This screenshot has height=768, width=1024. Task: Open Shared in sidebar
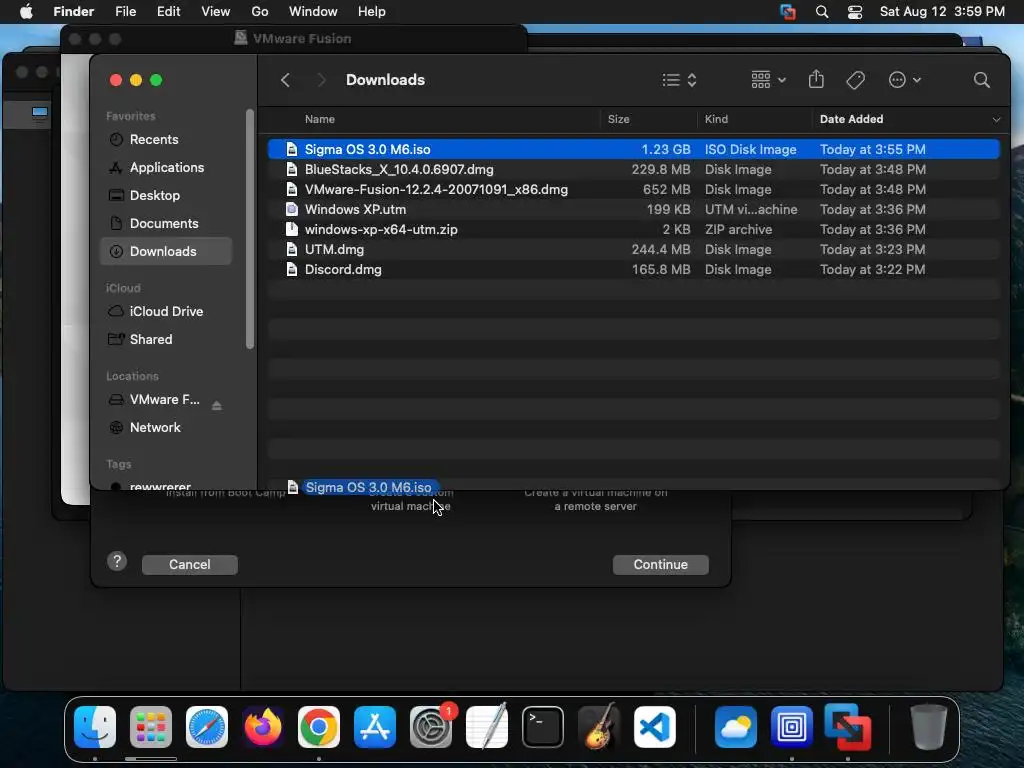[x=167, y=340]
